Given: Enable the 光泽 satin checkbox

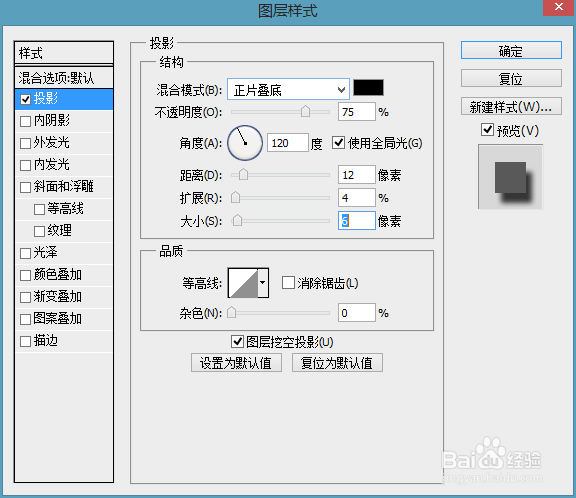Looking at the screenshot, I should [25, 254].
